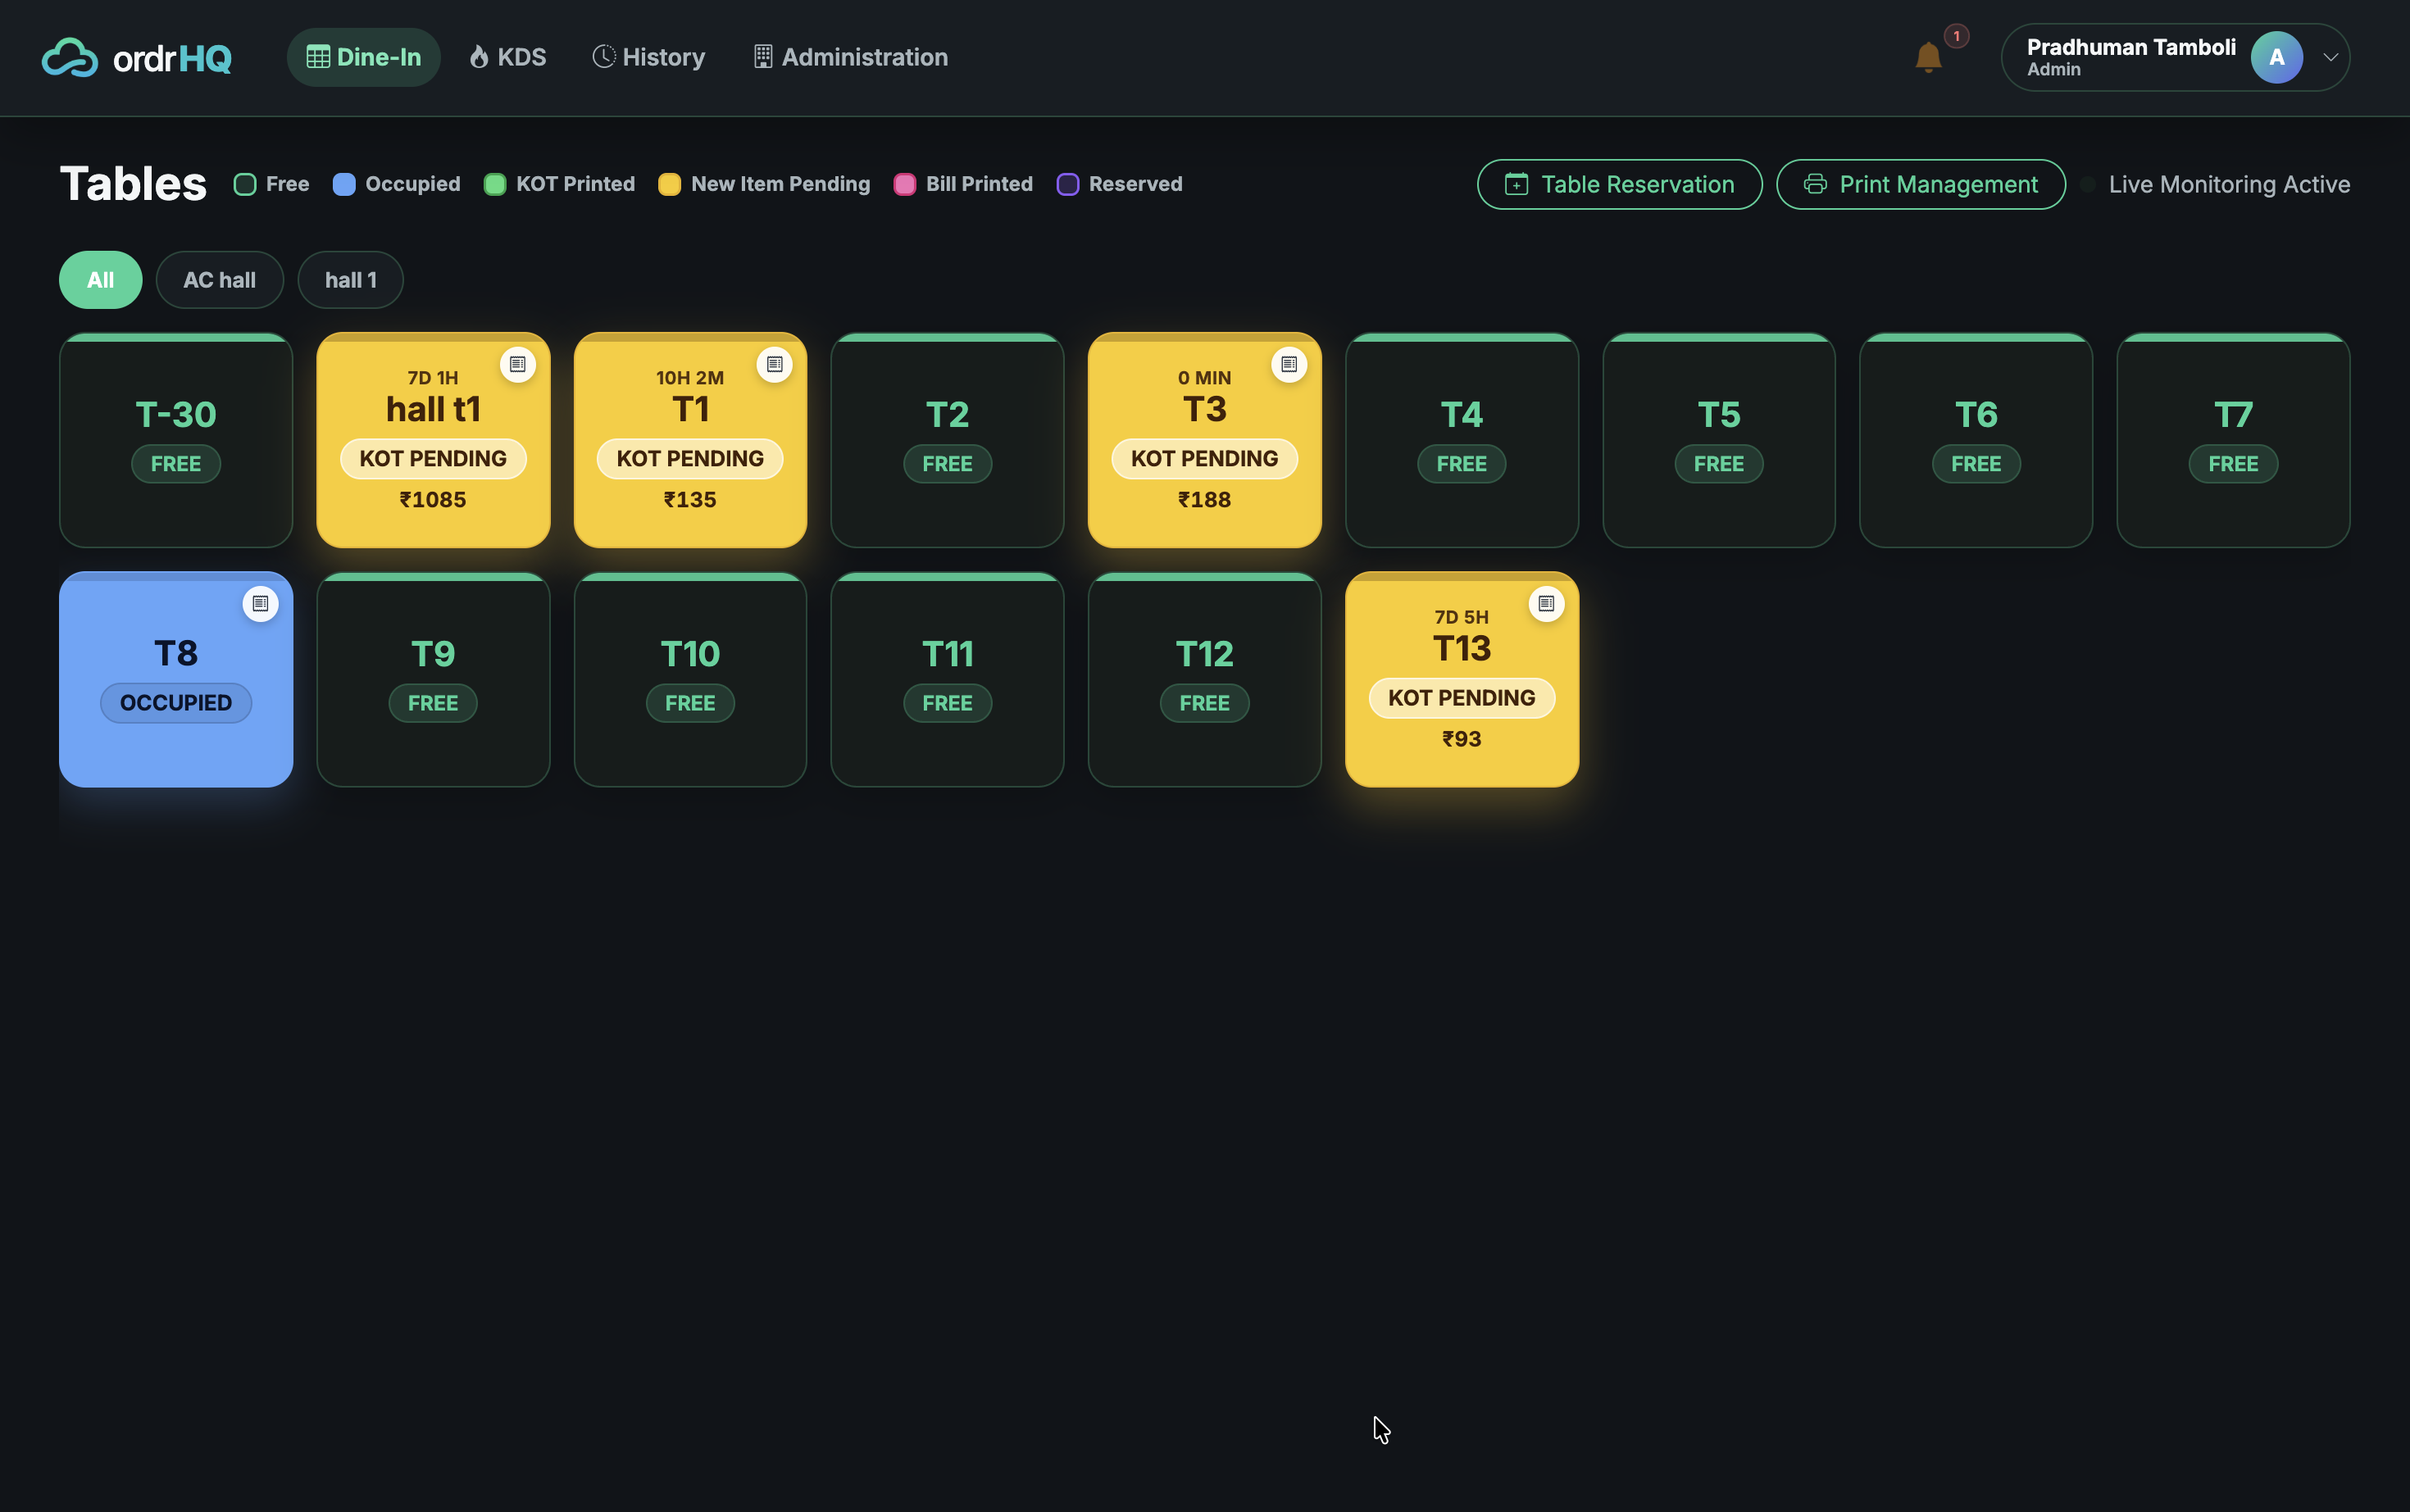This screenshot has height=1512, width=2410.
Task: Select free table T5
Action: pos(1719,440)
